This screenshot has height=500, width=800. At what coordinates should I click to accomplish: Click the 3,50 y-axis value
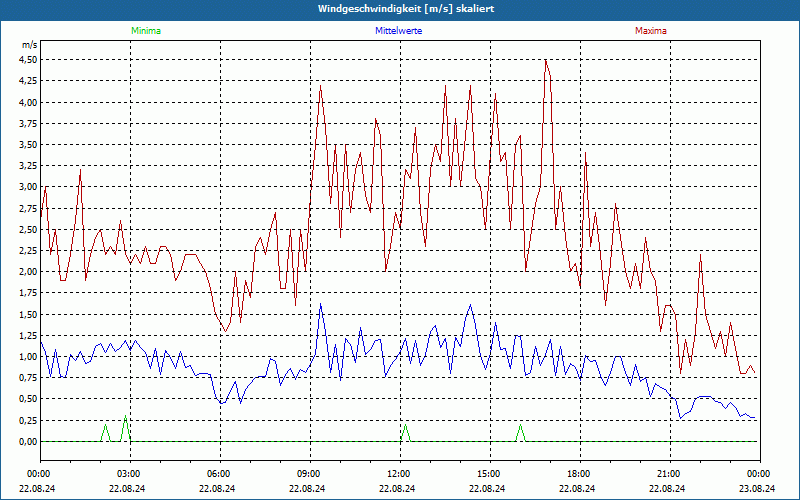28,144
